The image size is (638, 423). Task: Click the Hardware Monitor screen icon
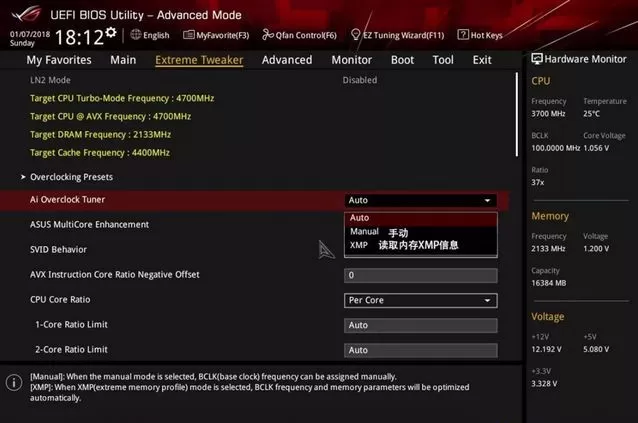coord(537,59)
